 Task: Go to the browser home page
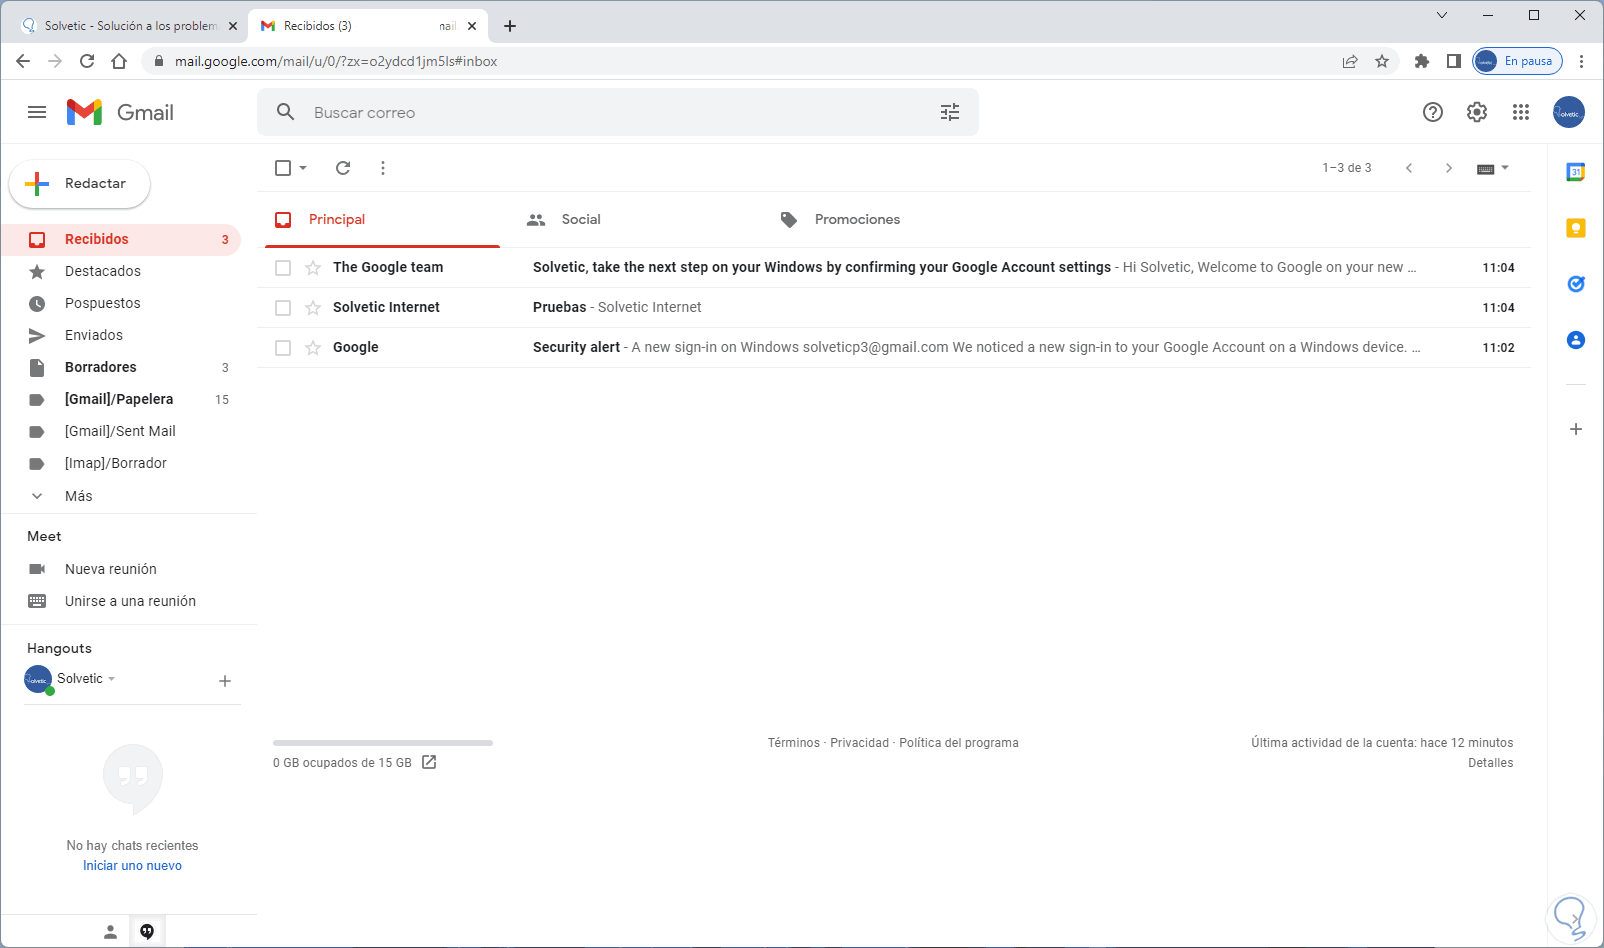pos(119,61)
